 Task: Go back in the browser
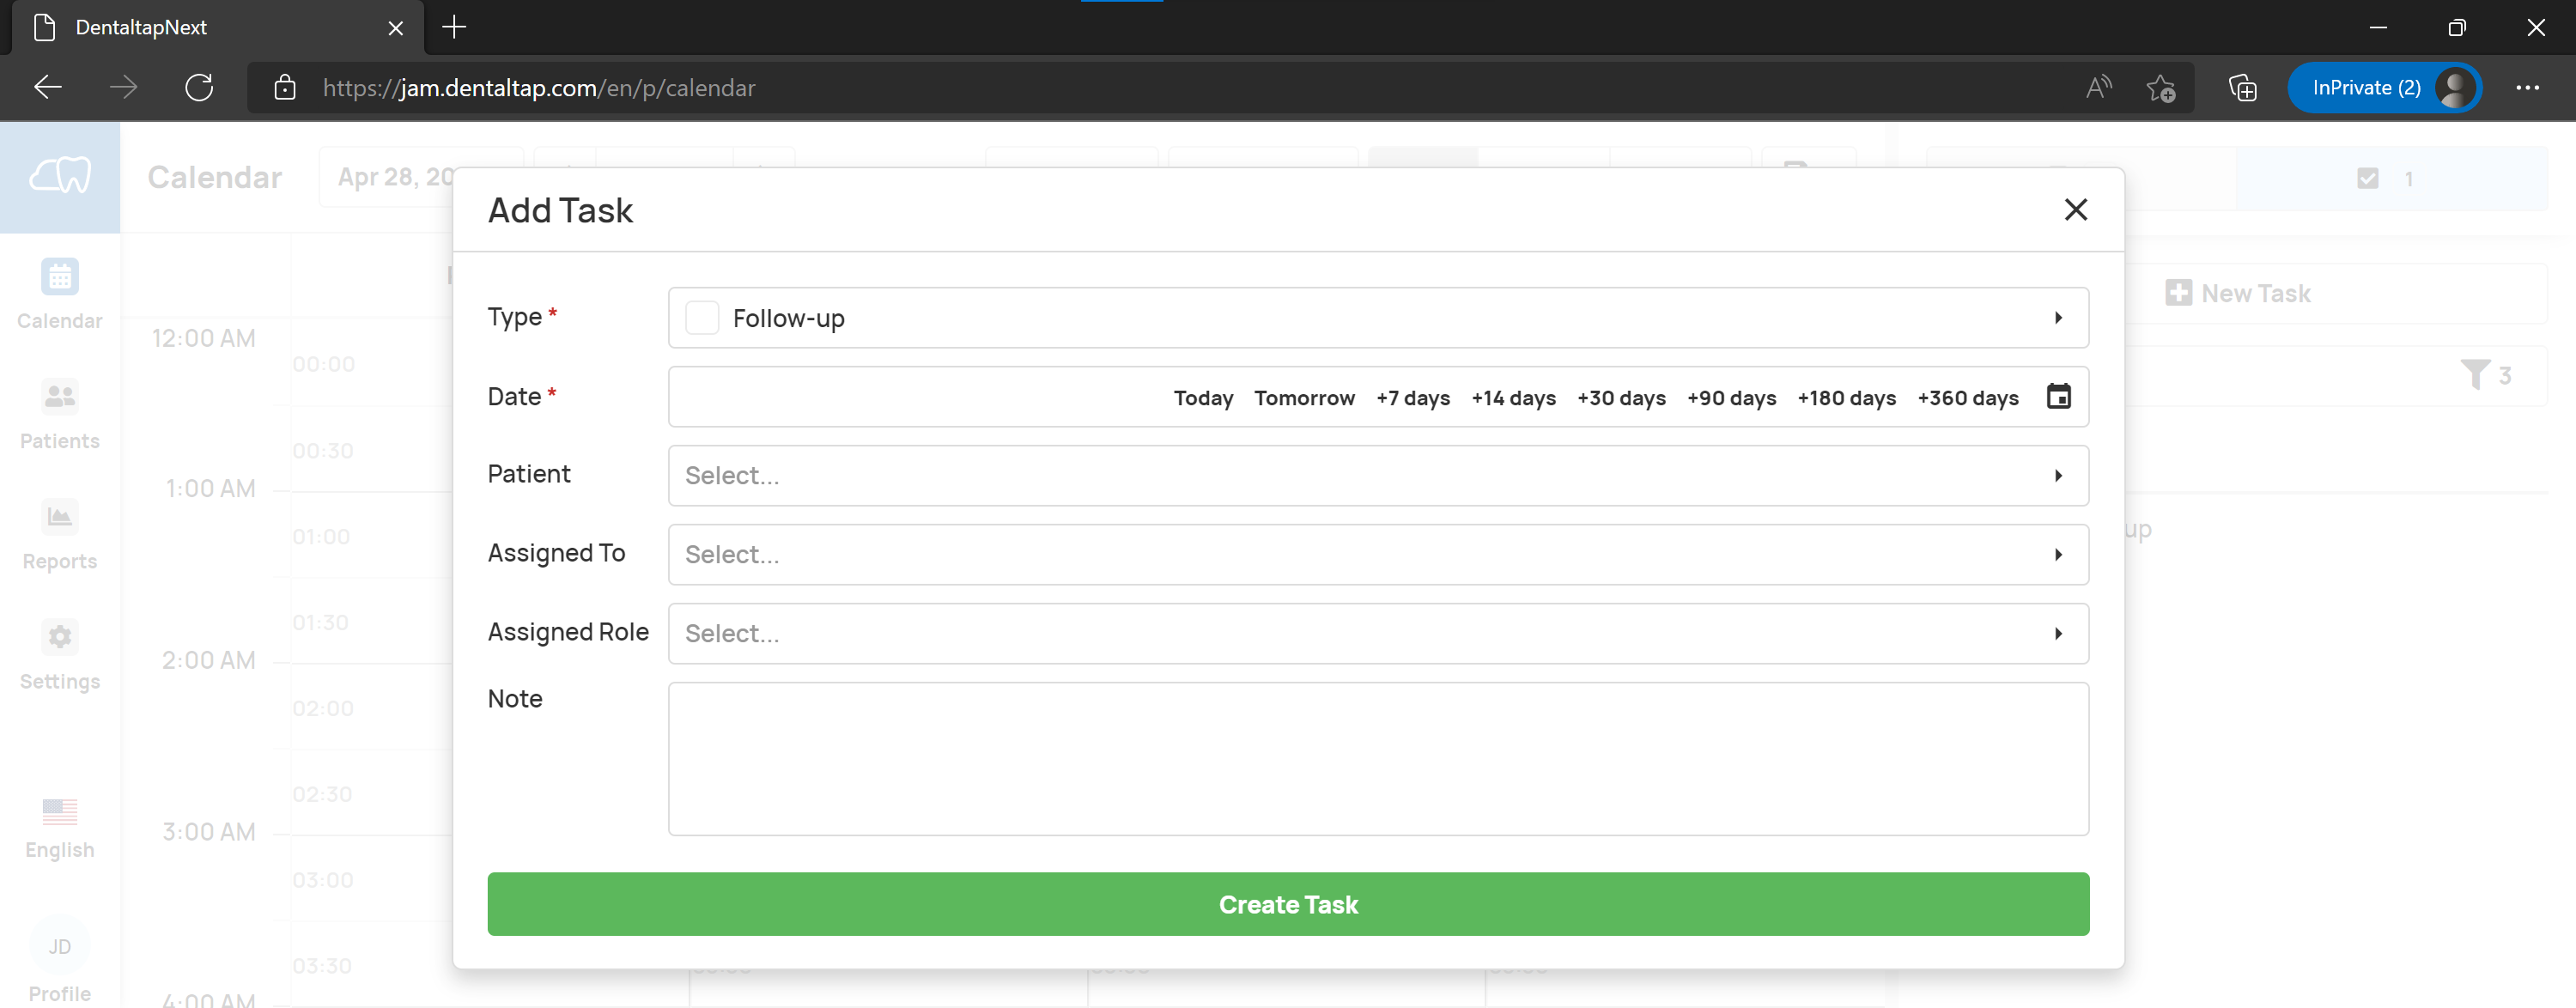[x=47, y=87]
